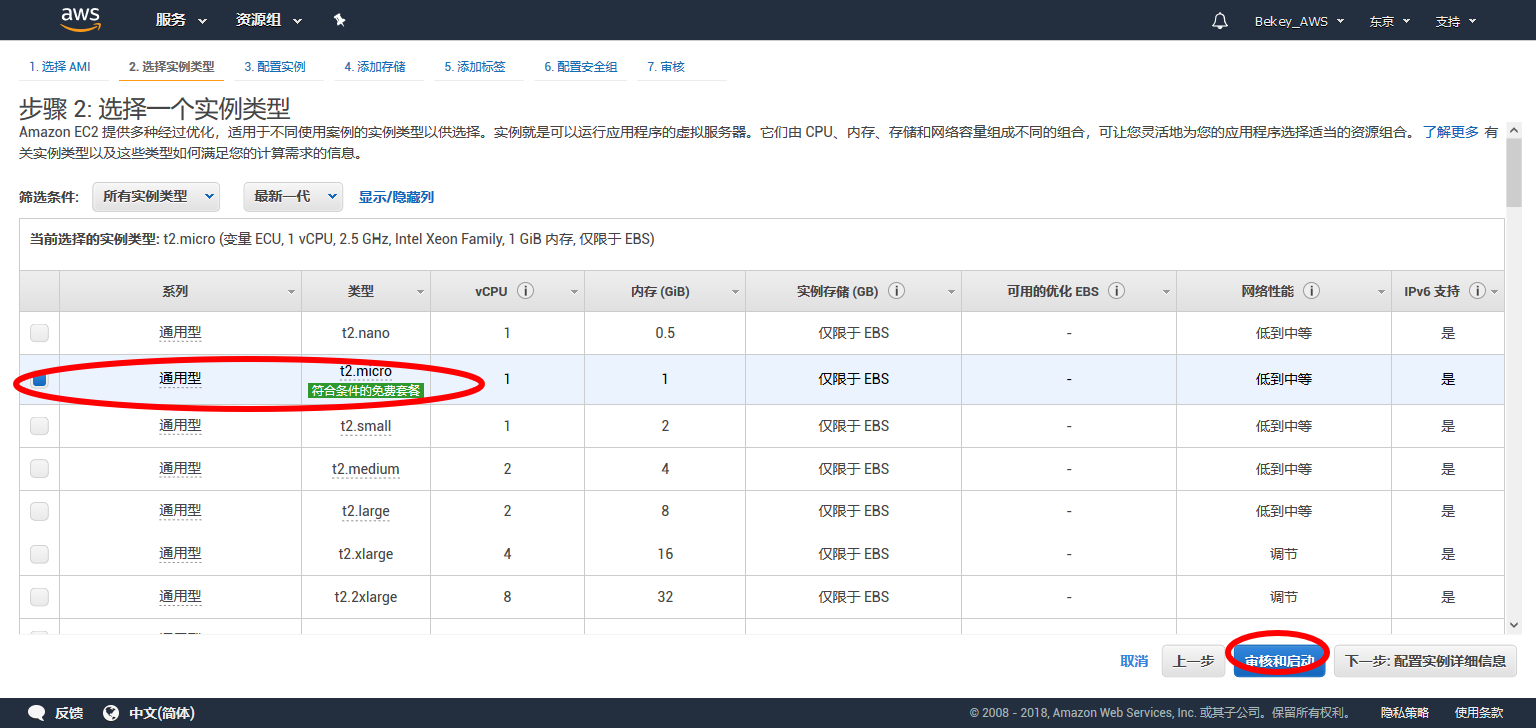This screenshot has width=1536, height=728.
Task: Check the t2.medium instance checkbox
Action: [38, 468]
